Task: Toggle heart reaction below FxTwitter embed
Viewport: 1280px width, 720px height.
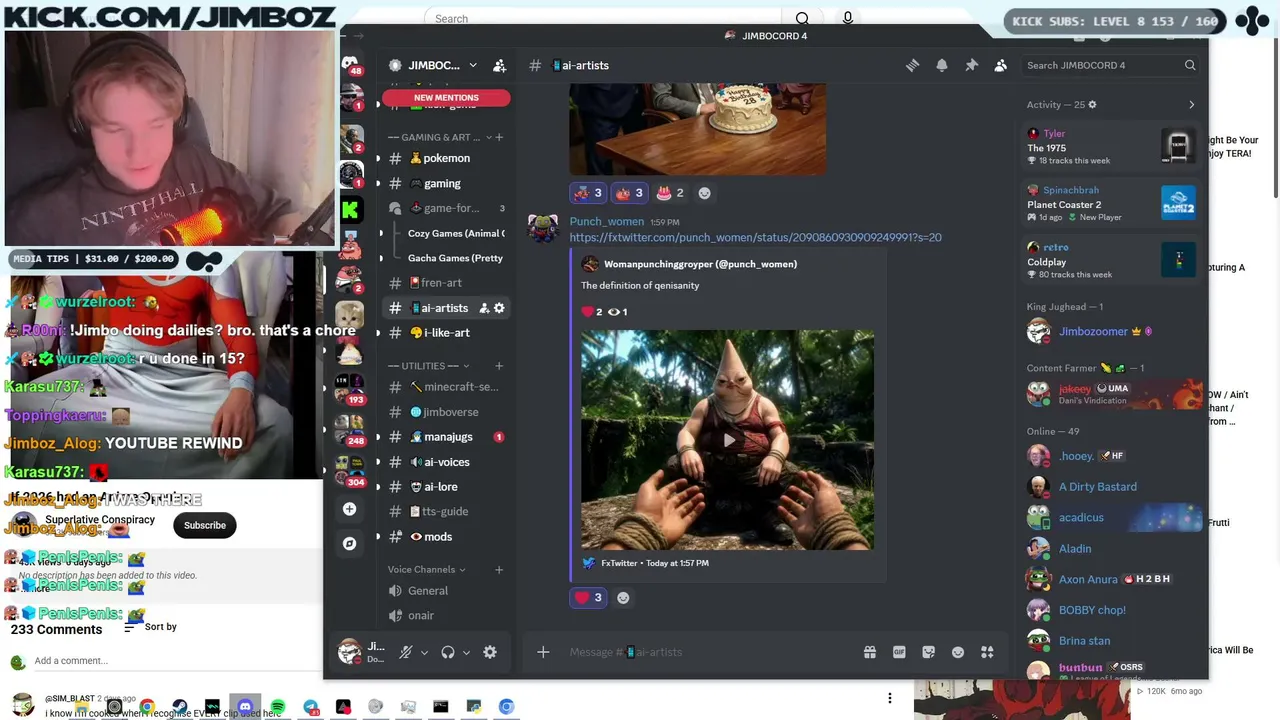Action: click(x=588, y=598)
